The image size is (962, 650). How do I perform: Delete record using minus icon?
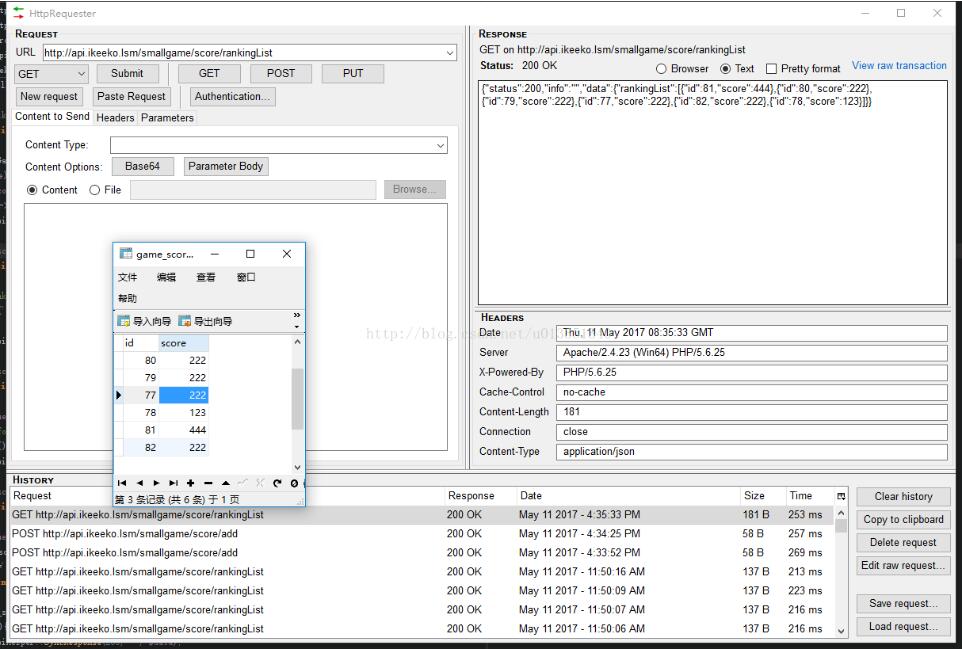208,483
